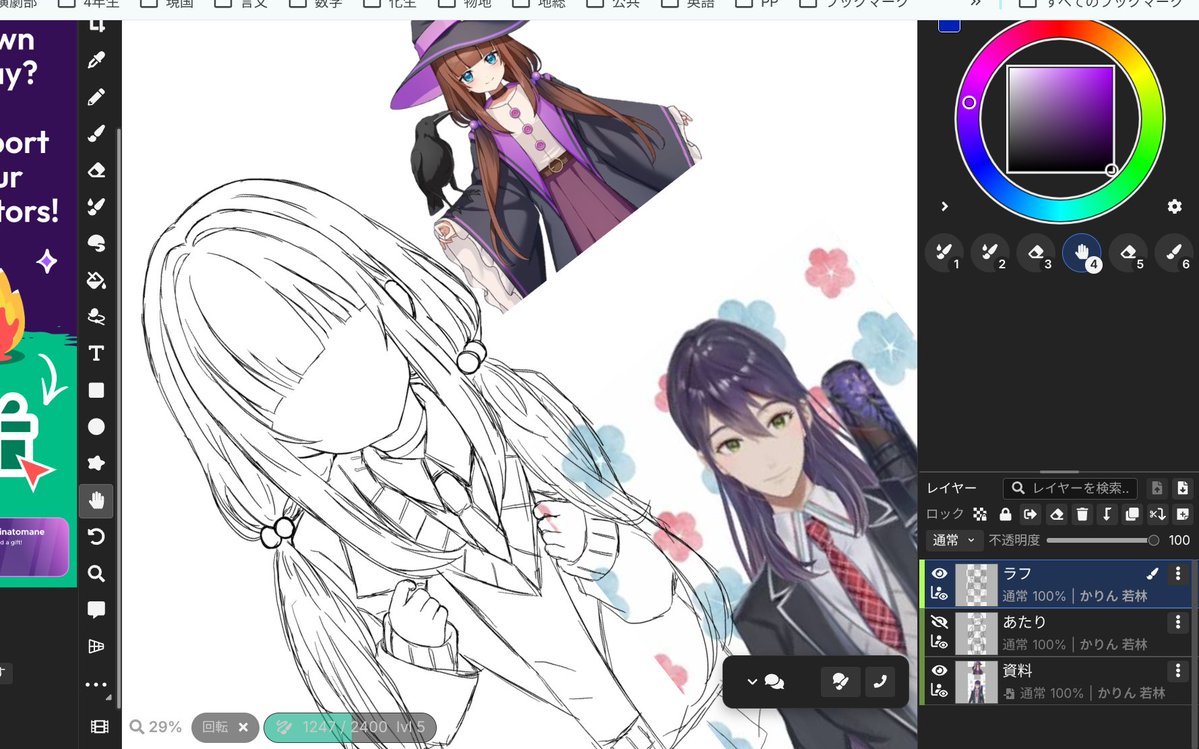Click the 1247 / 2400 lvl 5 progress chip

(x=350, y=728)
